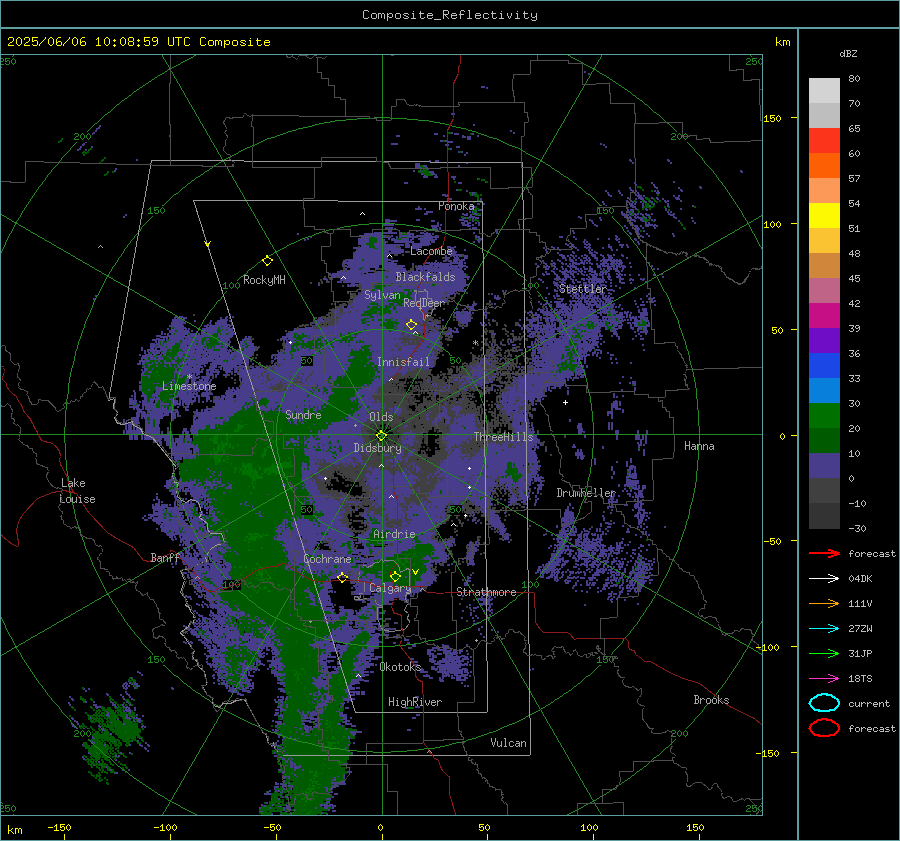
Task: Pick the blue 33–36 dBZ swatch
Action: [x=824, y=366]
